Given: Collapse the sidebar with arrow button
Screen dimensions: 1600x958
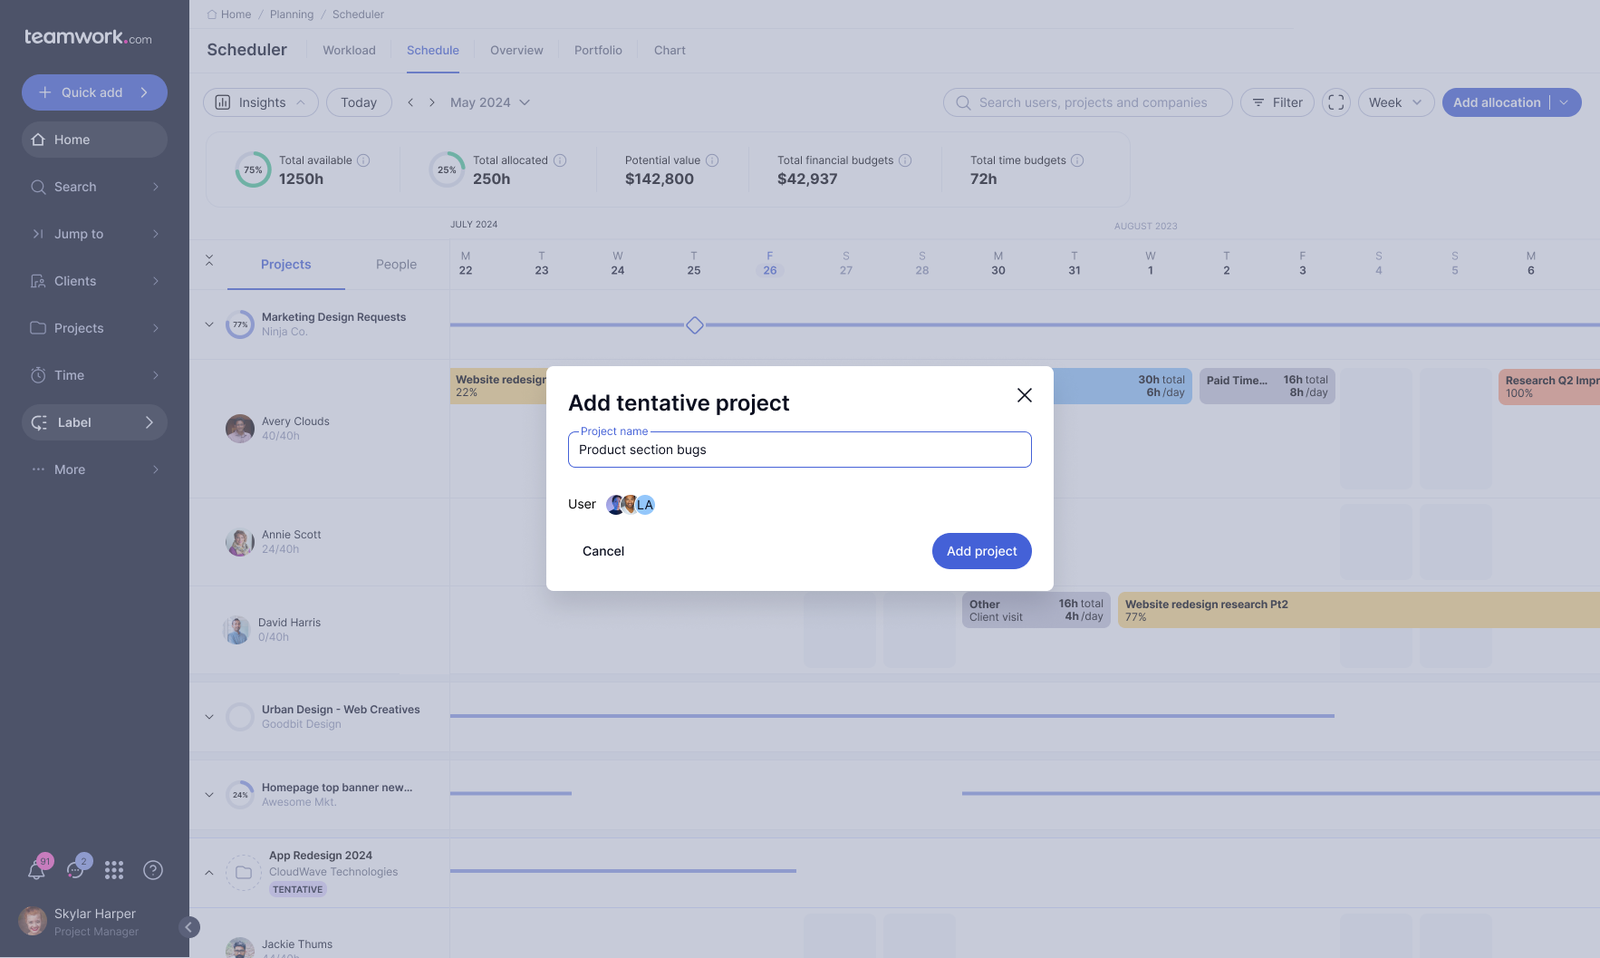Looking at the screenshot, I should pyautogui.click(x=189, y=927).
